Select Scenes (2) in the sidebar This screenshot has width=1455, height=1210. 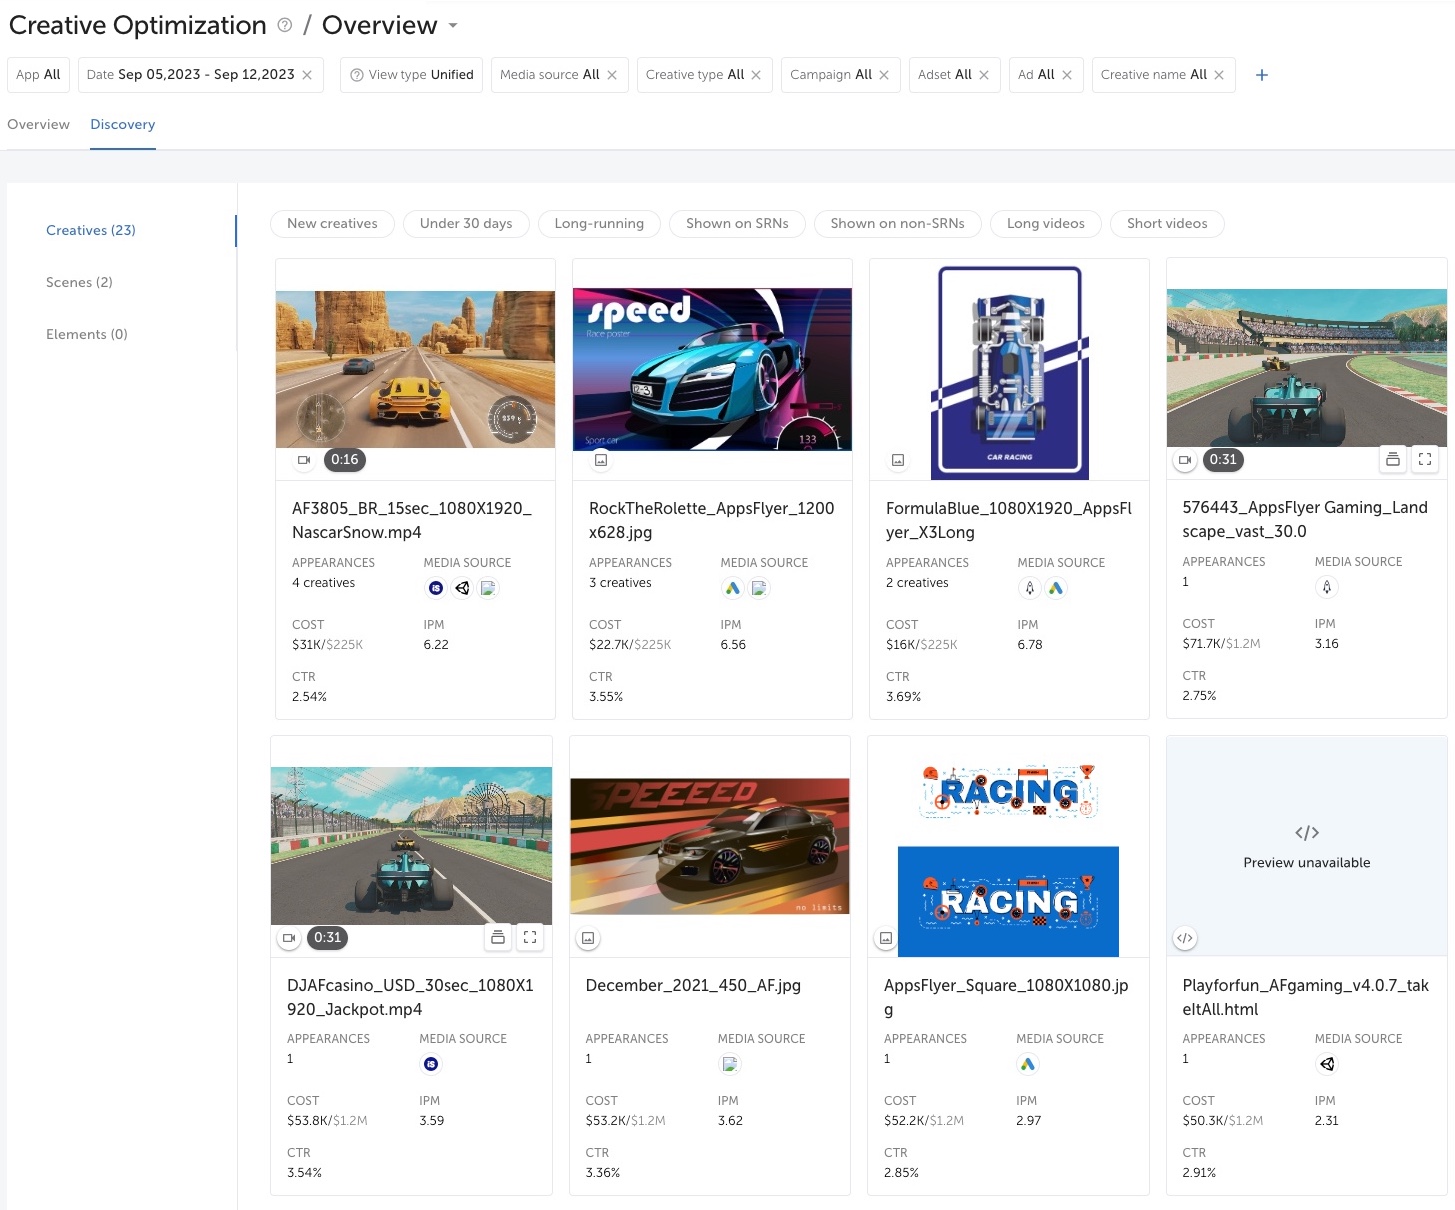pyautogui.click(x=79, y=282)
